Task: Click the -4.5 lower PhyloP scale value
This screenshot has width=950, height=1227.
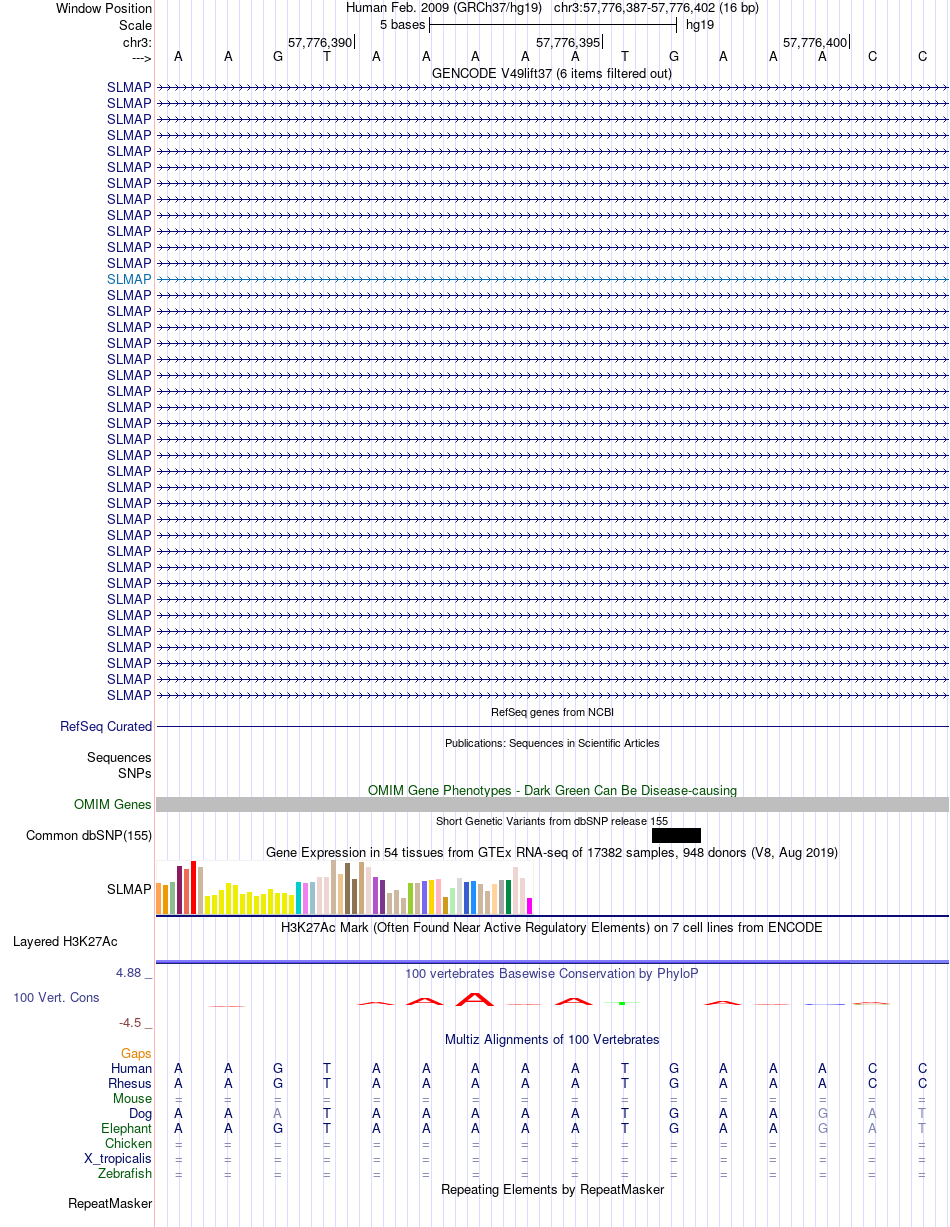Action: 134,1023
